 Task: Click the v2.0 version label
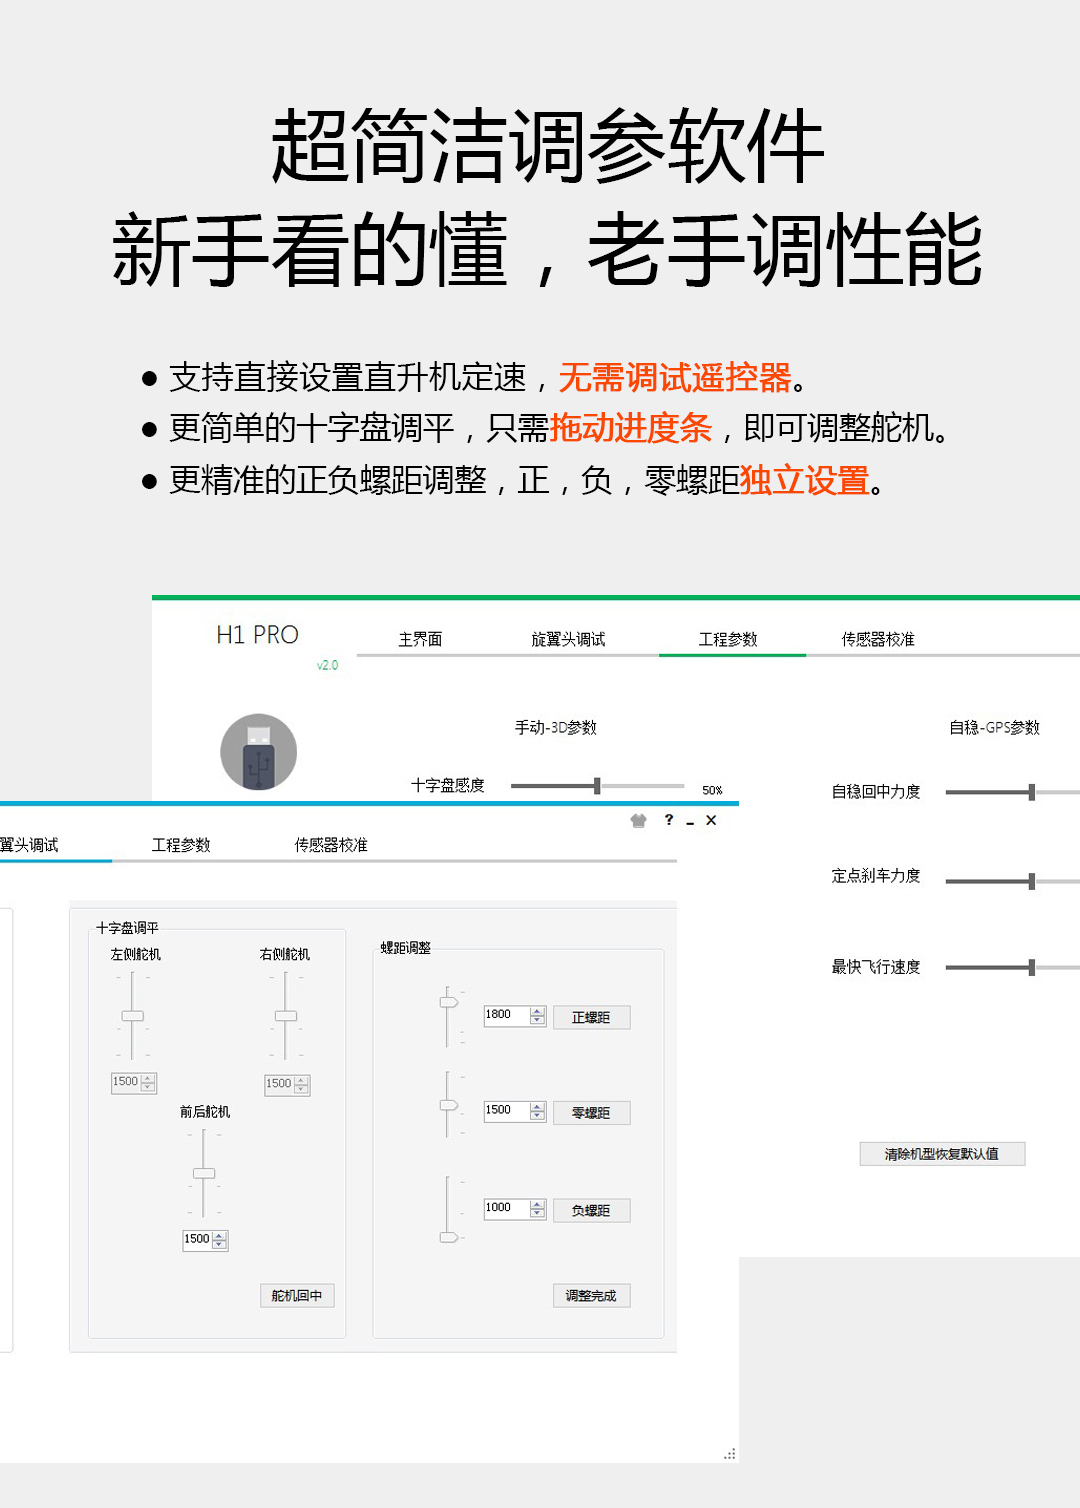coord(328,665)
